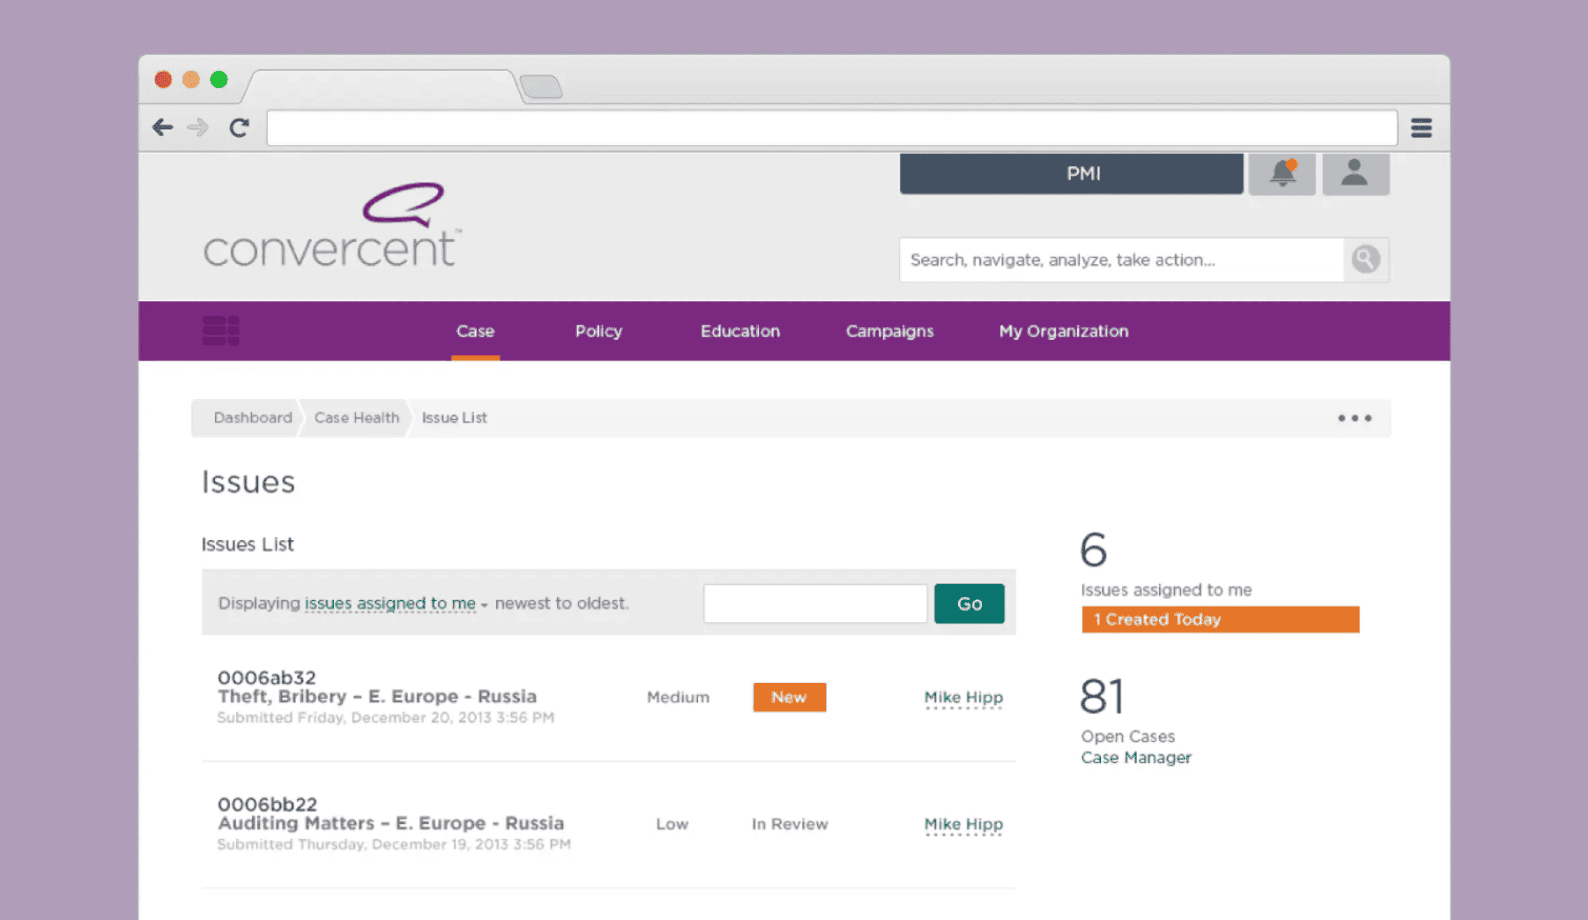Open the Education tab
1588x920 pixels.
[x=740, y=331]
